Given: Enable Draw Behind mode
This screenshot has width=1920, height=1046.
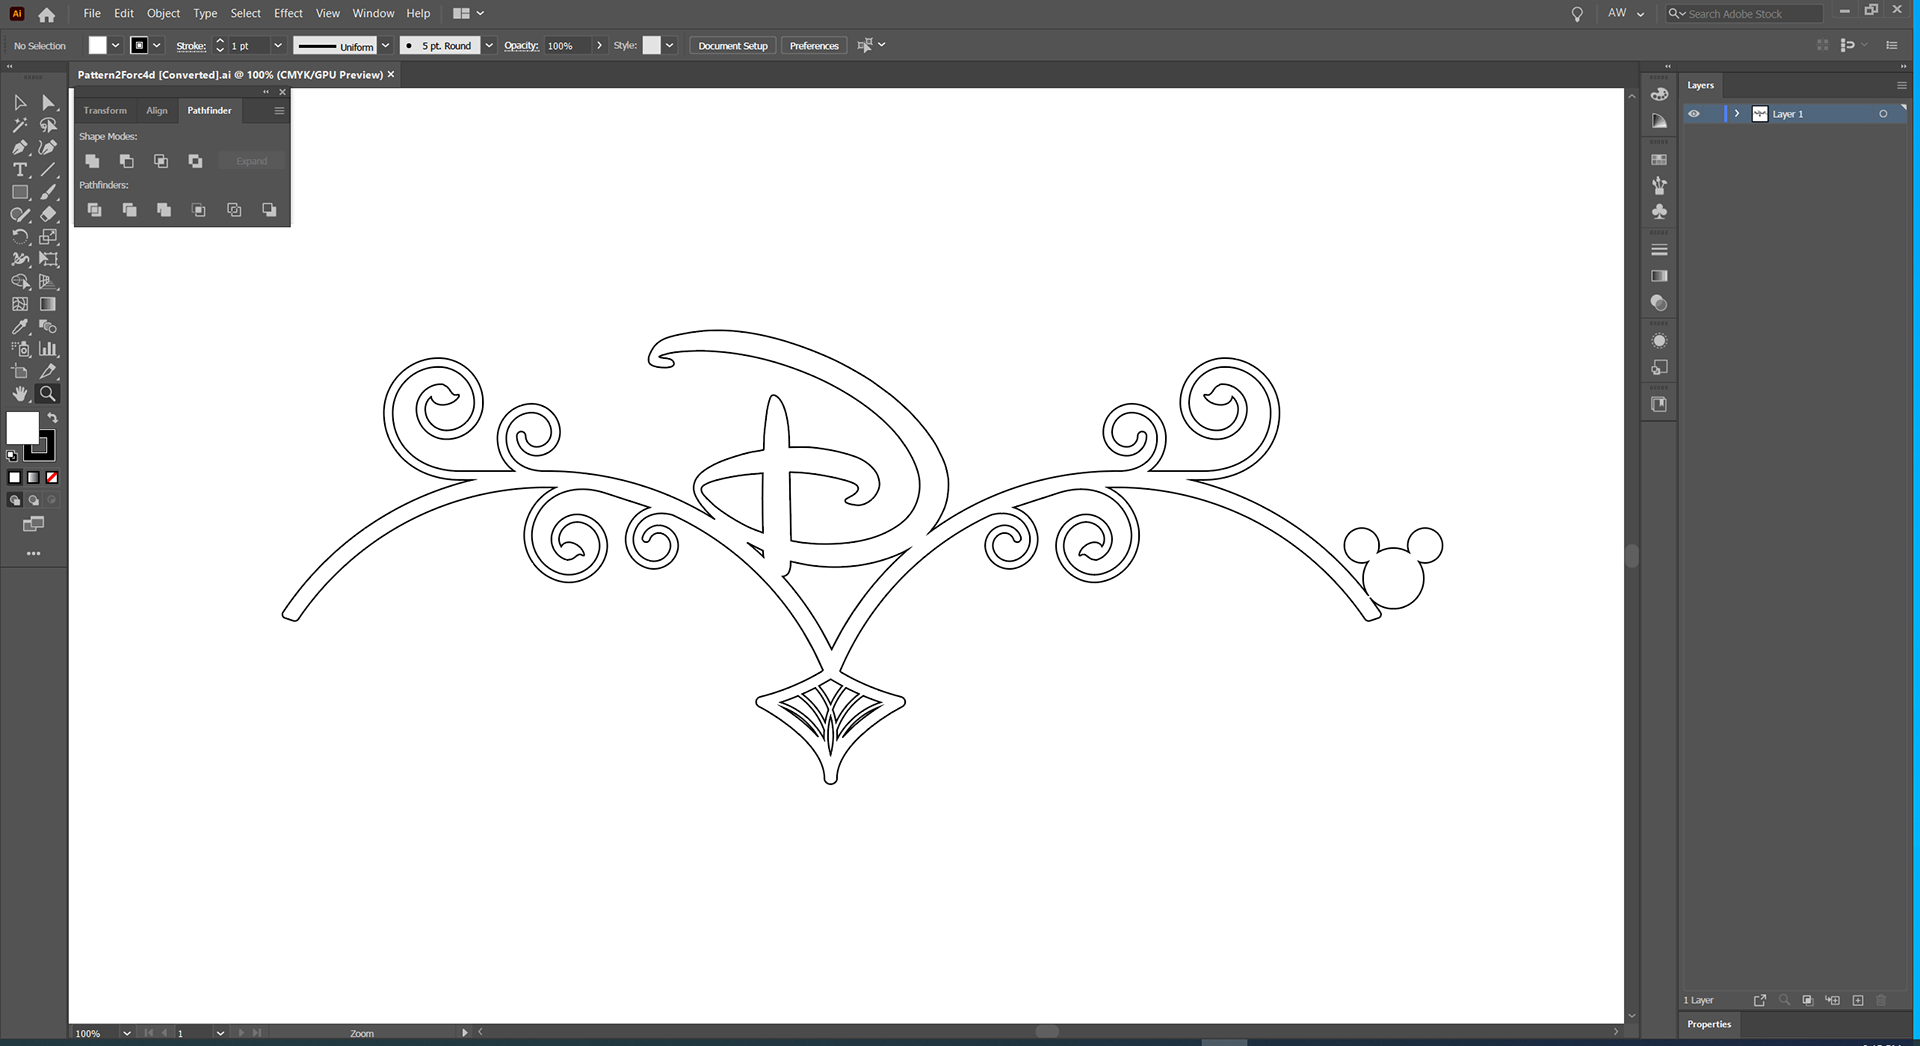Looking at the screenshot, I should tap(33, 500).
